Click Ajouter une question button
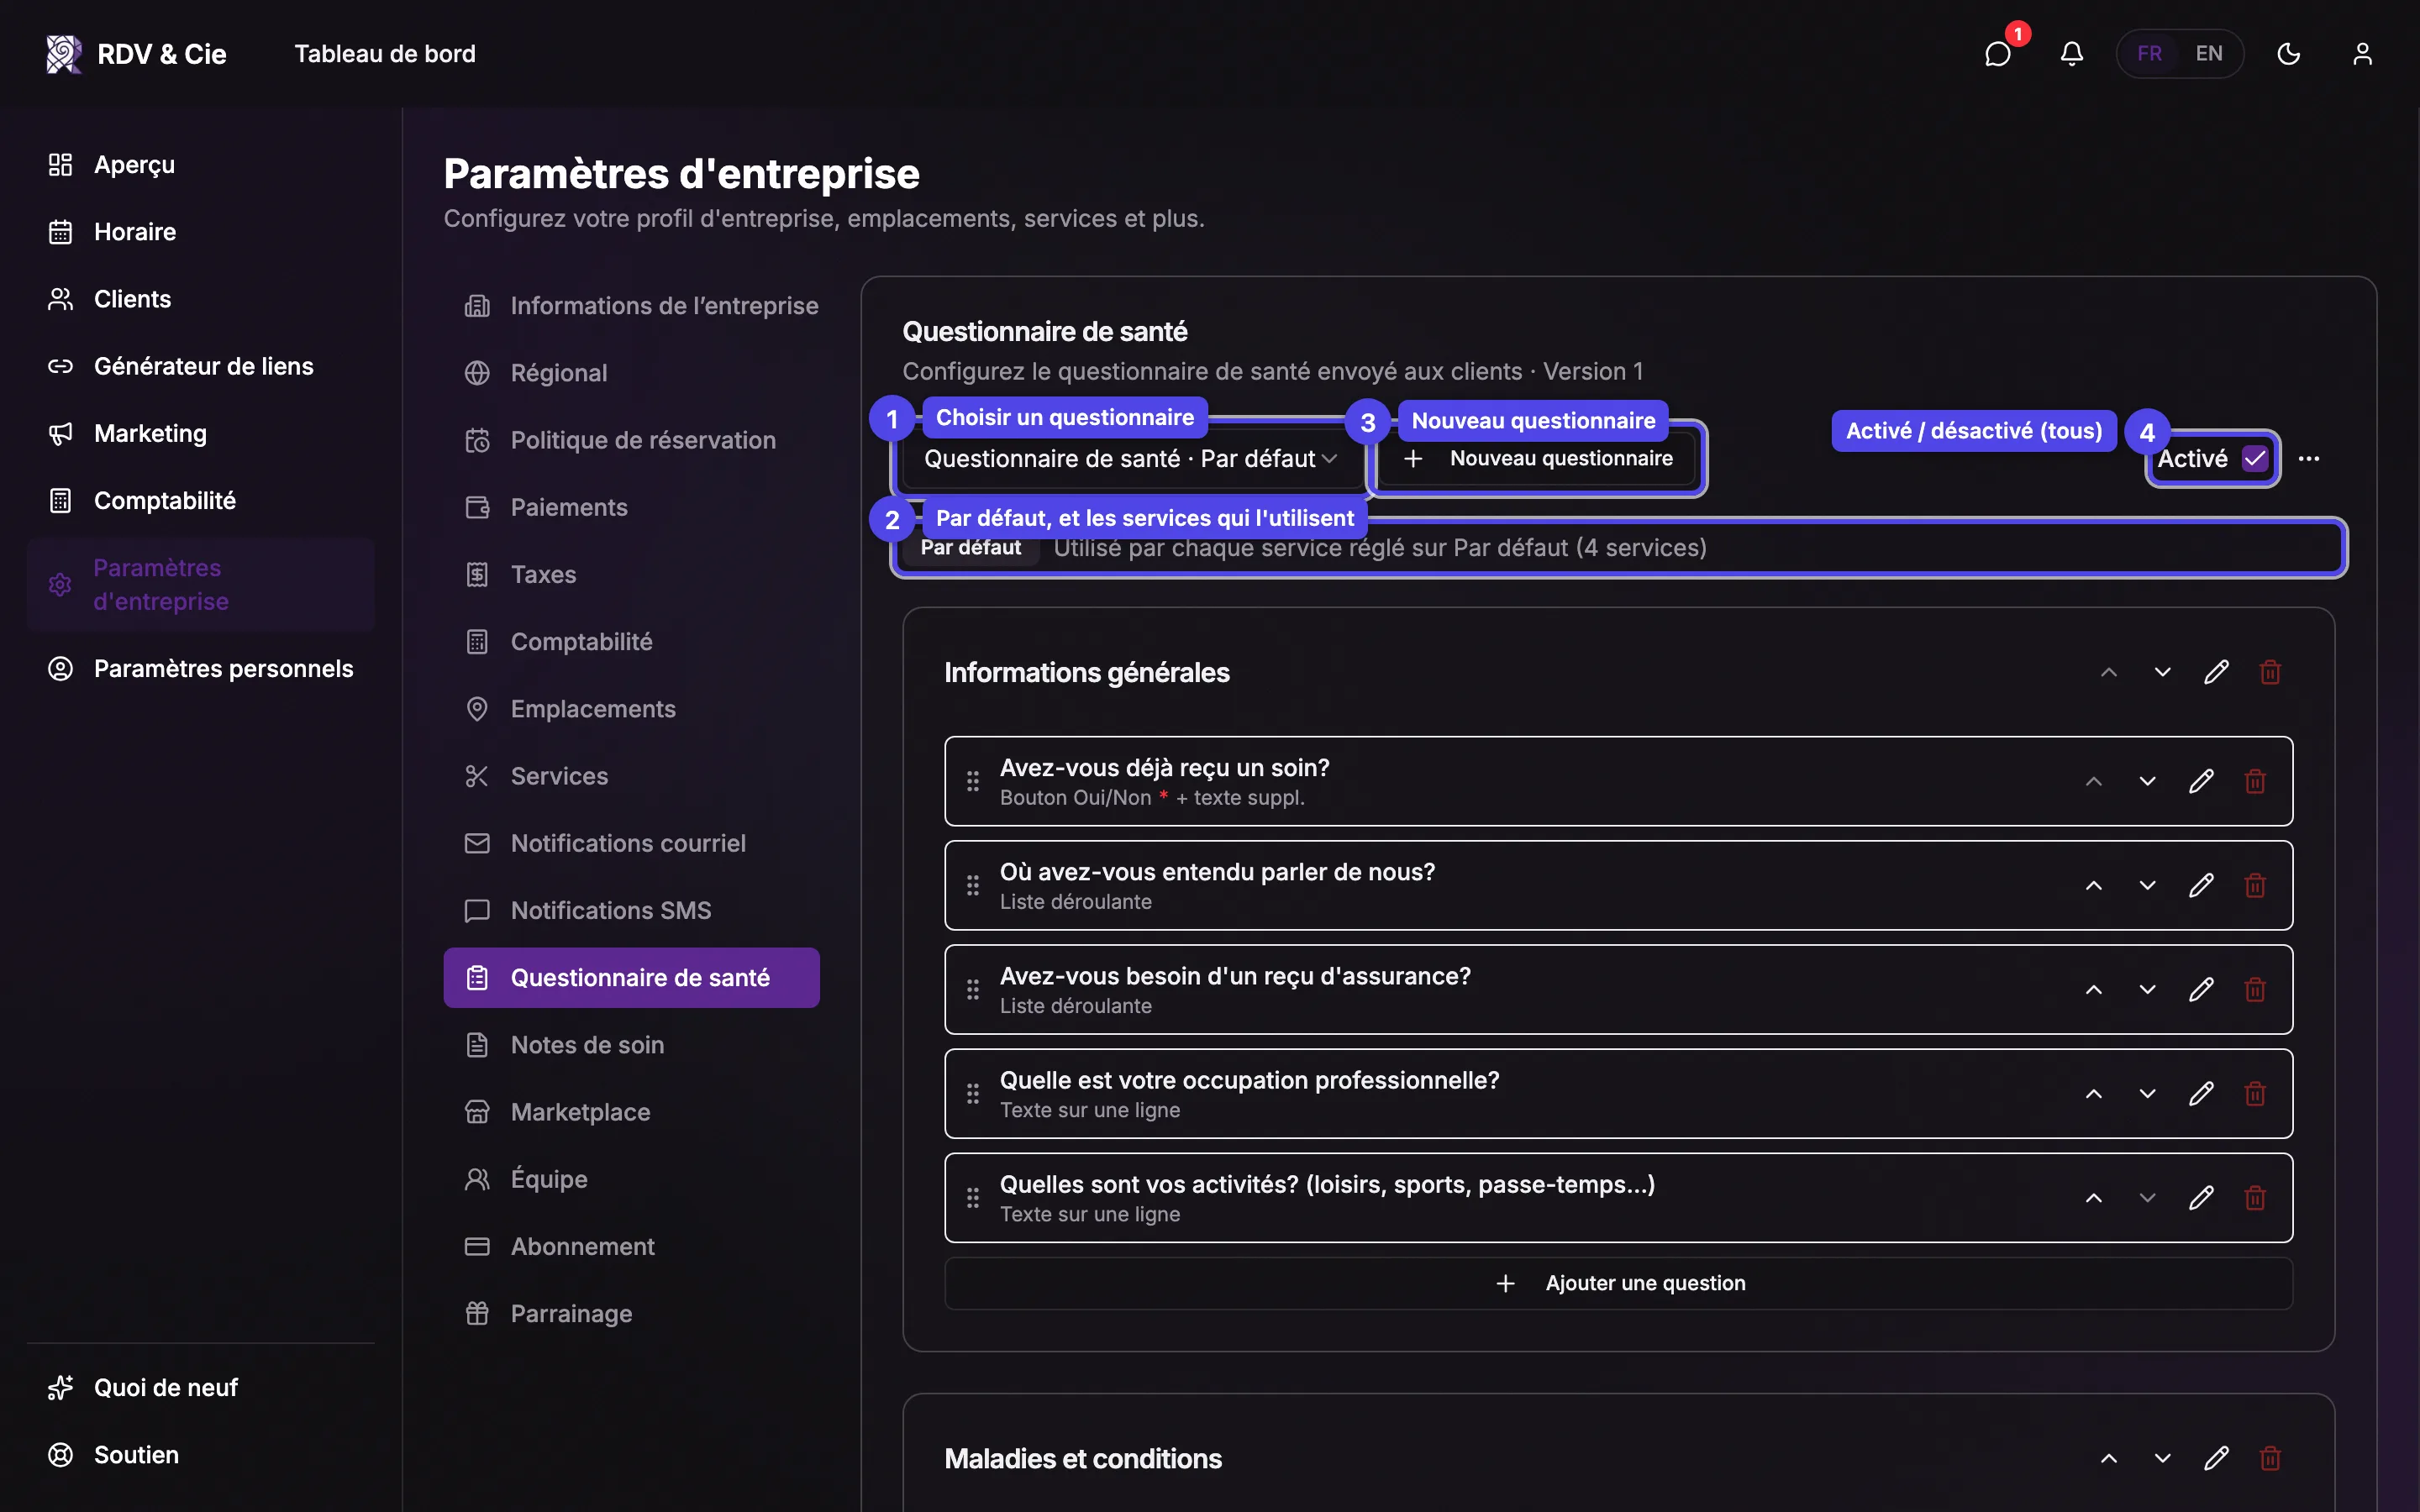2420x1512 pixels. coord(1618,1283)
